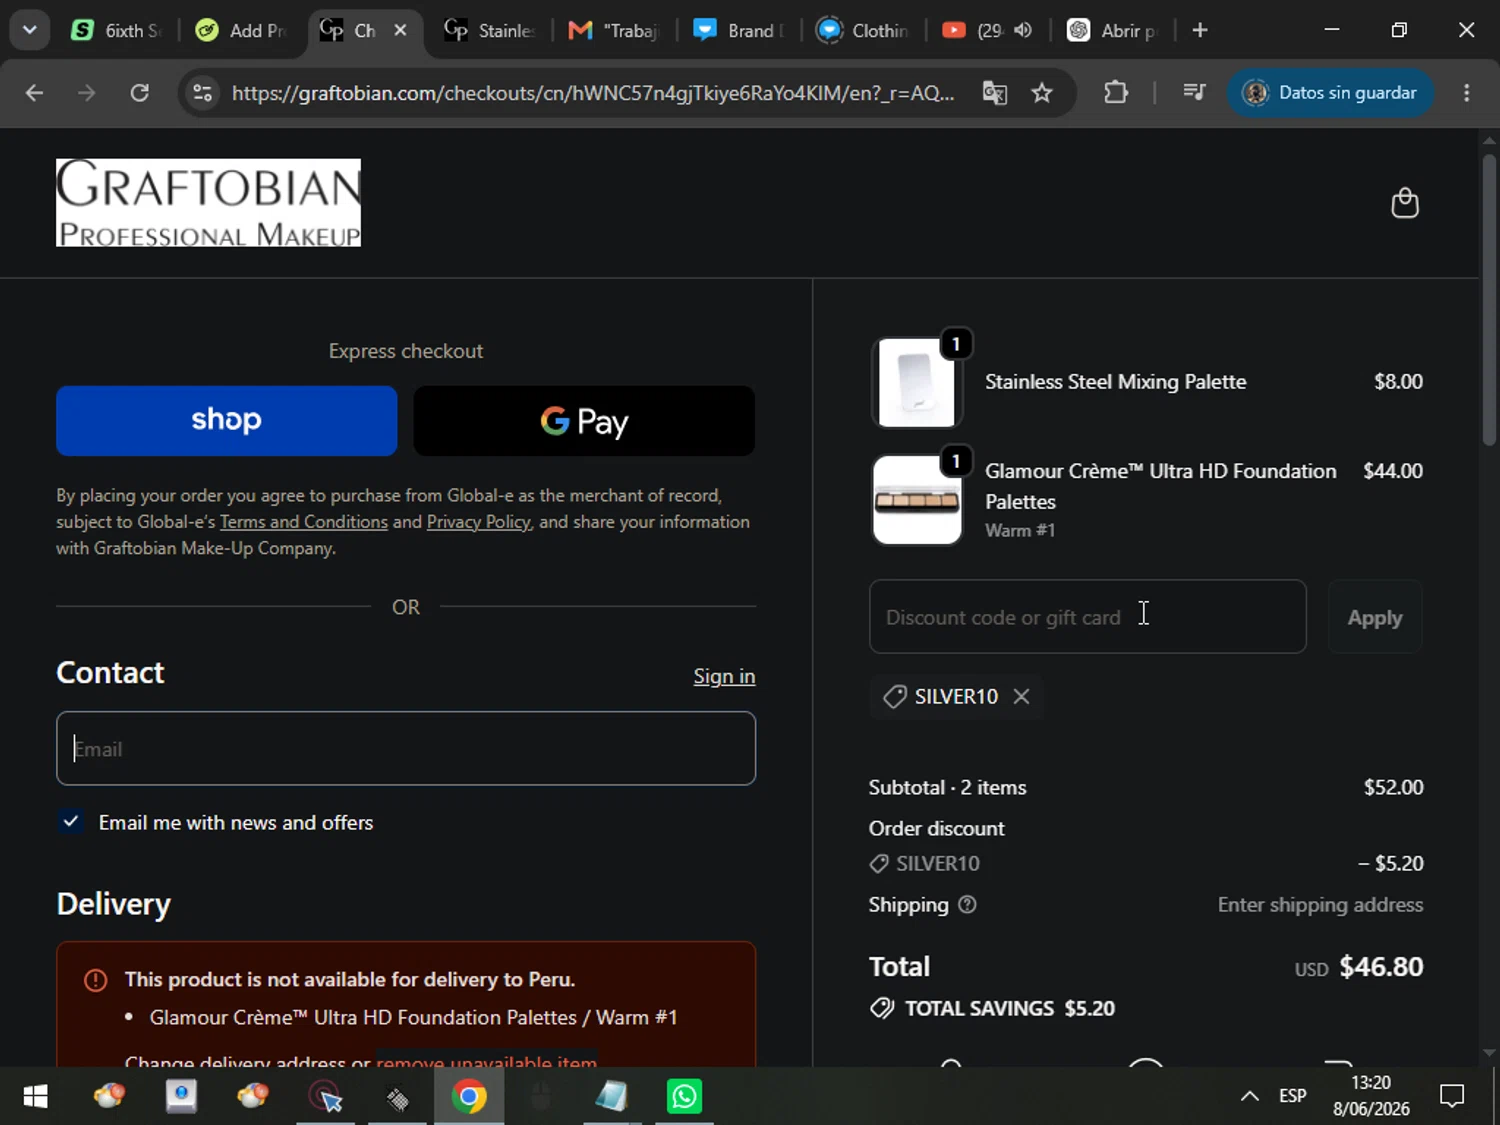Reload the checkout page
Viewport: 1500px width, 1125px height.
pyautogui.click(x=140, y=93)
